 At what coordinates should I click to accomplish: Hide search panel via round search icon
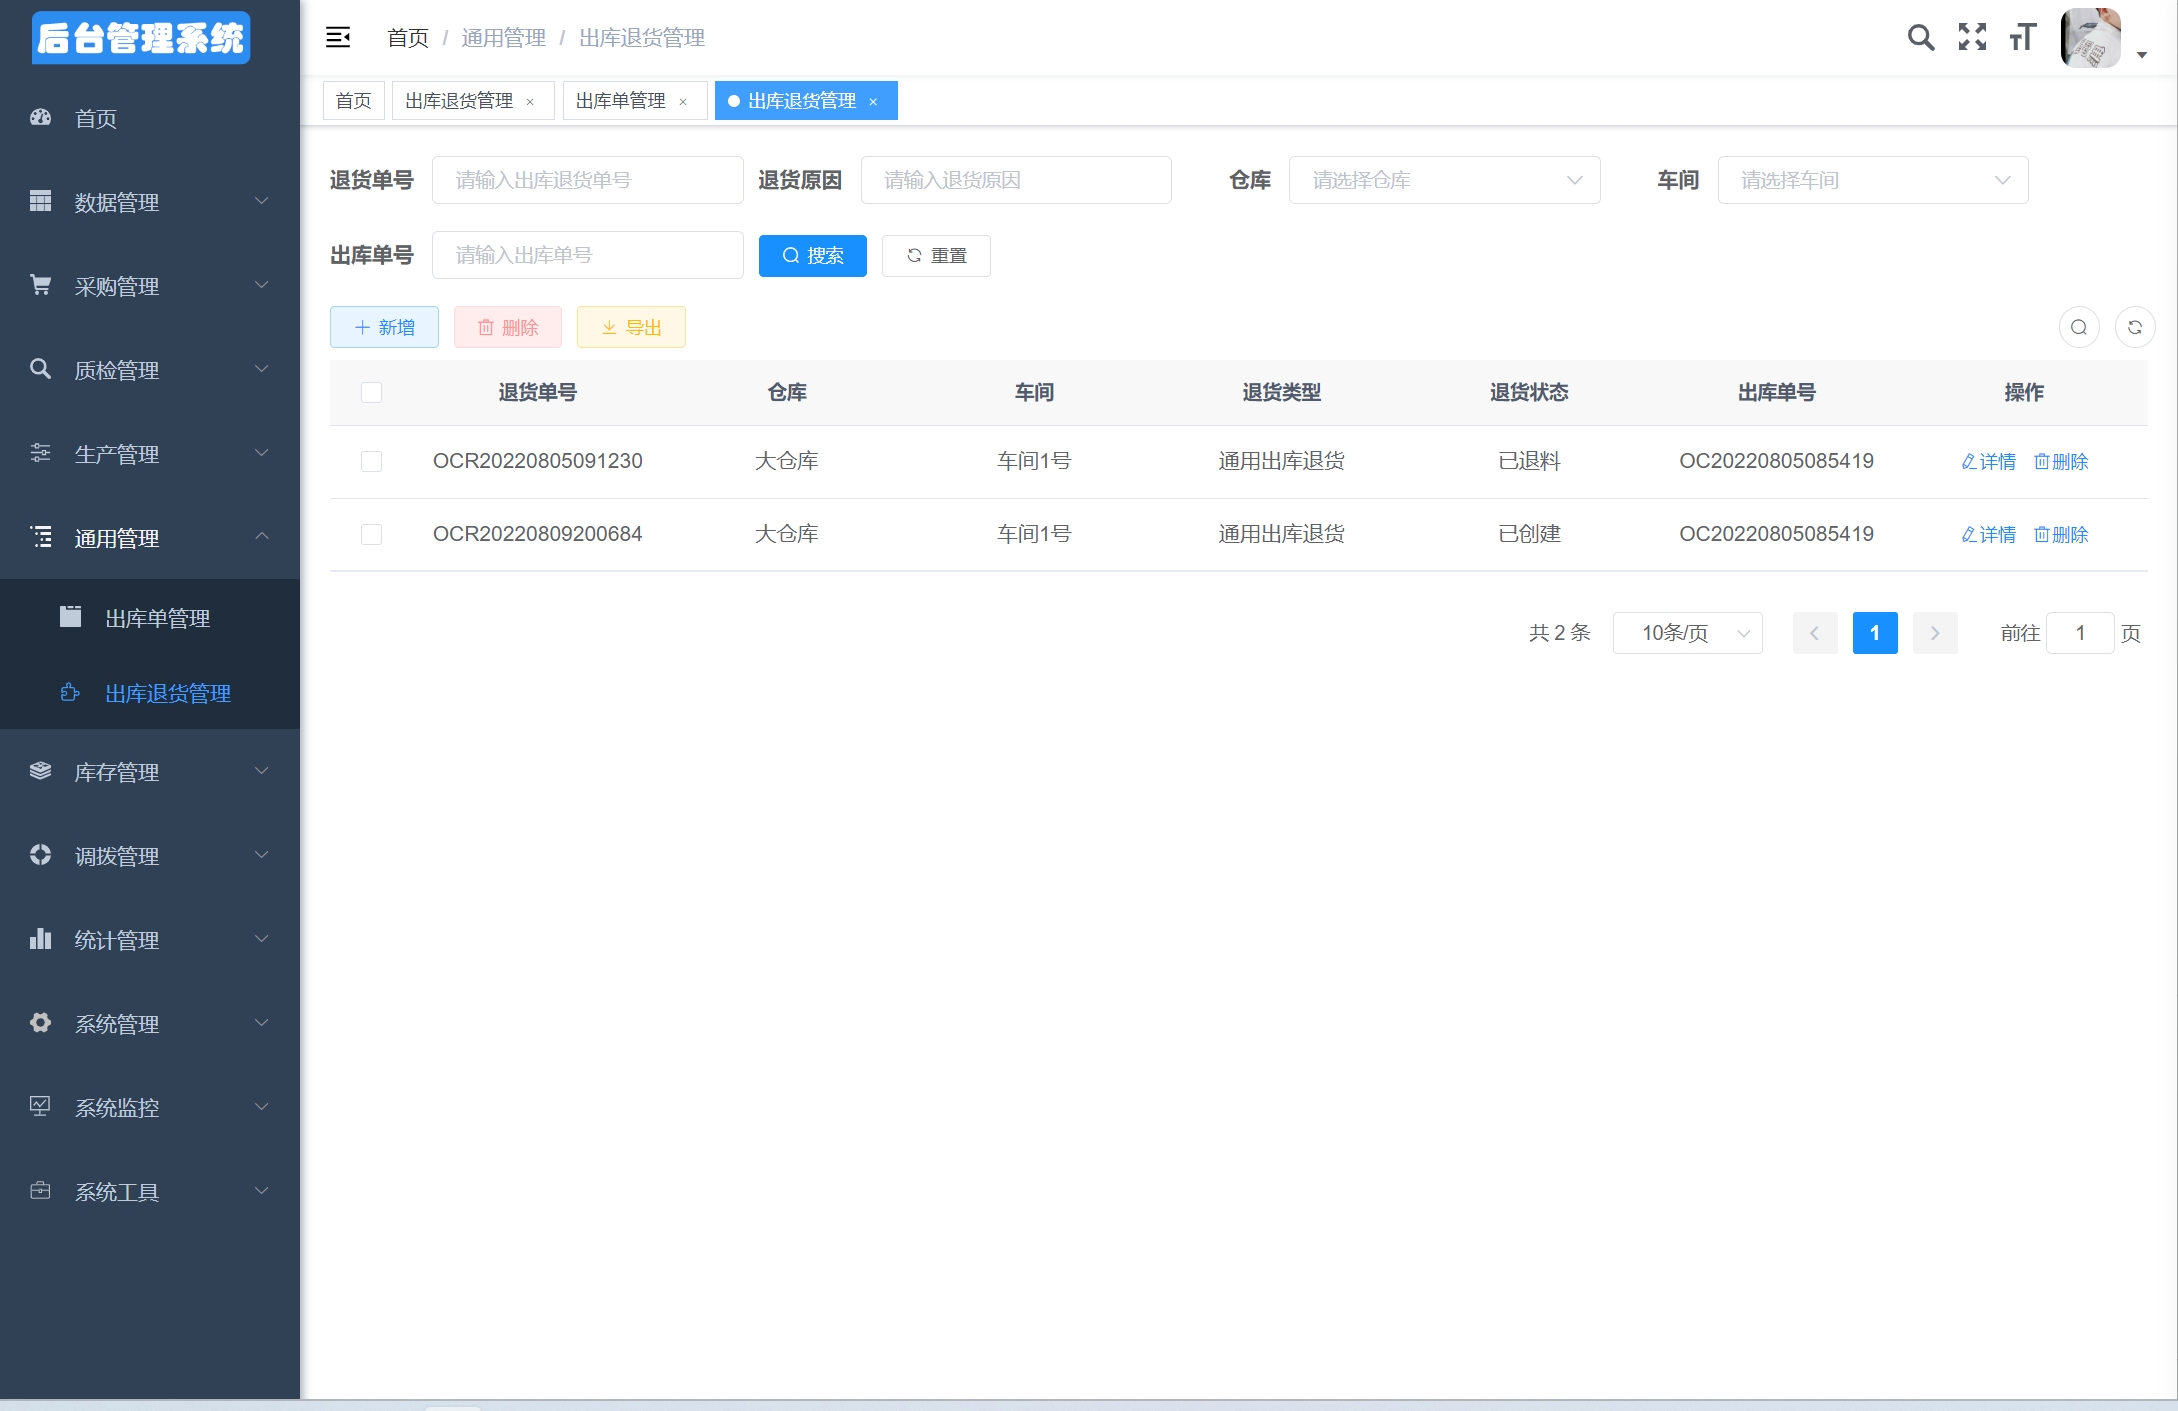coord(2078,327)
